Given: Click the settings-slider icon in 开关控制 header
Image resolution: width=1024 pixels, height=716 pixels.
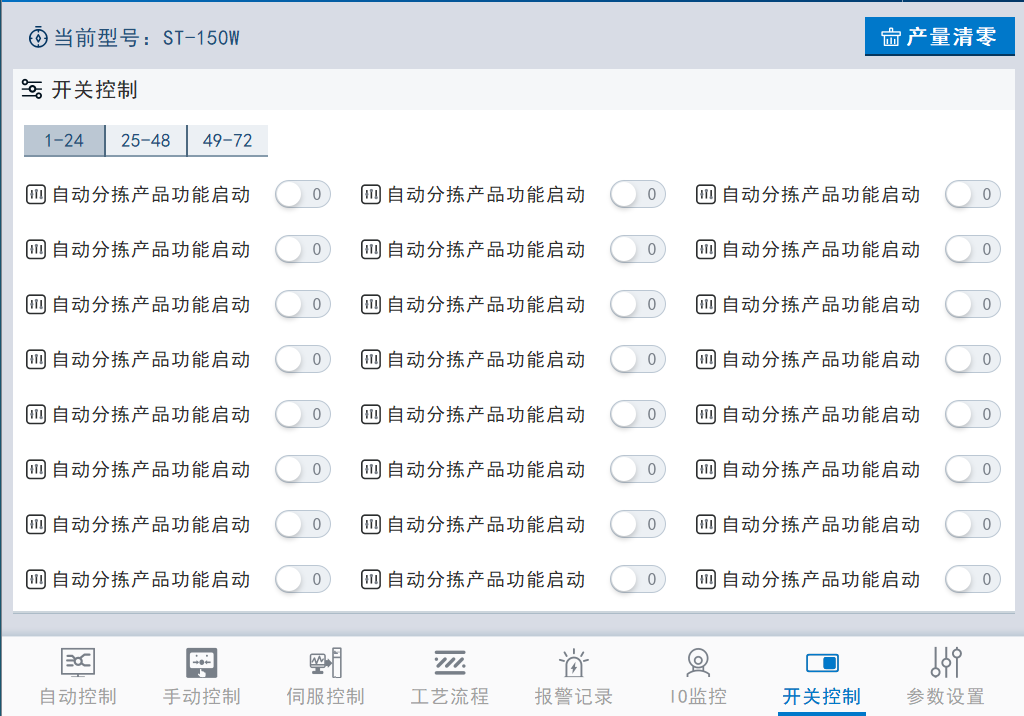Looking at the screenshot, I should tap(32, 90).
